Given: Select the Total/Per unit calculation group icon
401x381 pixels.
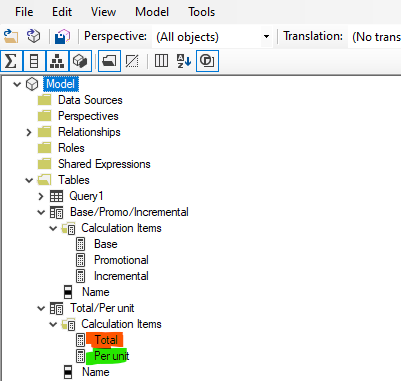Looking at the screenshot, I should click(56, 308).
